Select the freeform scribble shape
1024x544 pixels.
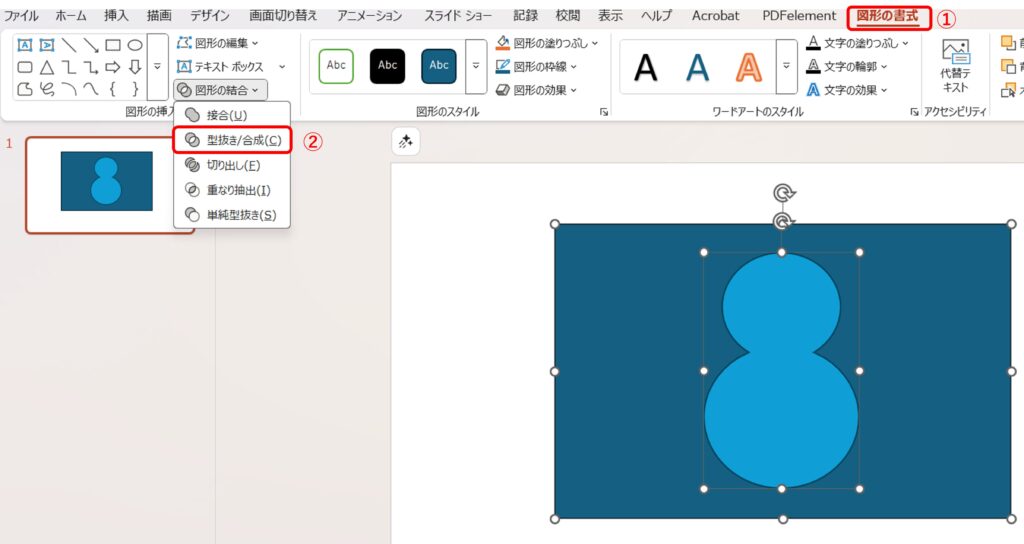point(46,89)
